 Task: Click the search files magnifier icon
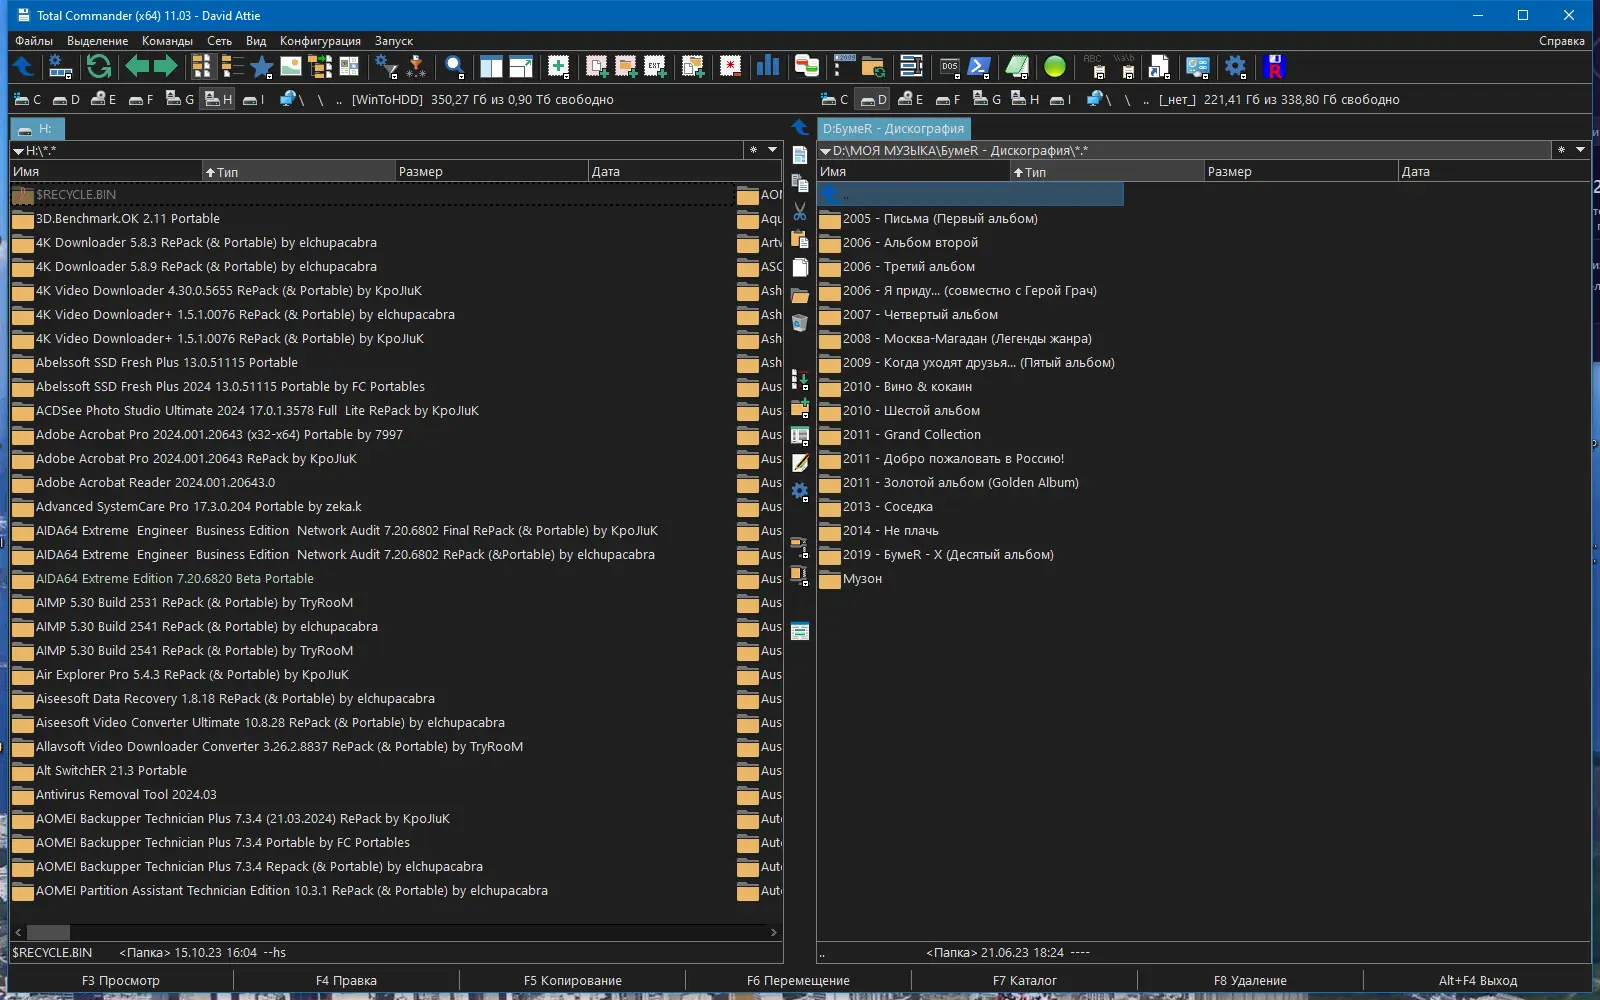click(454, 67)
